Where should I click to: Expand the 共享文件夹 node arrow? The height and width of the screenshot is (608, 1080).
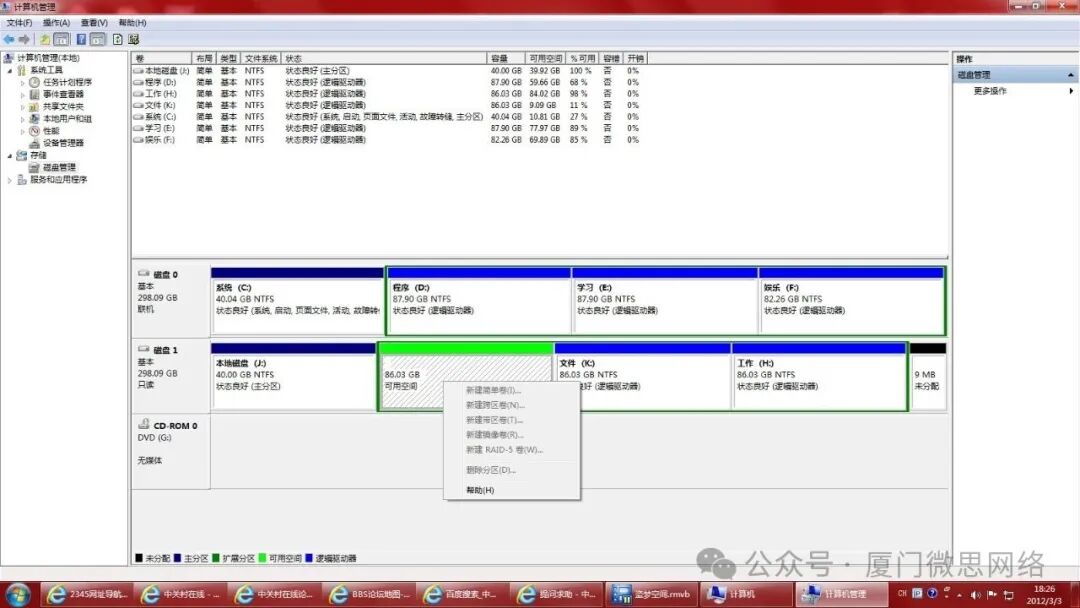click(x=23, y=107)
